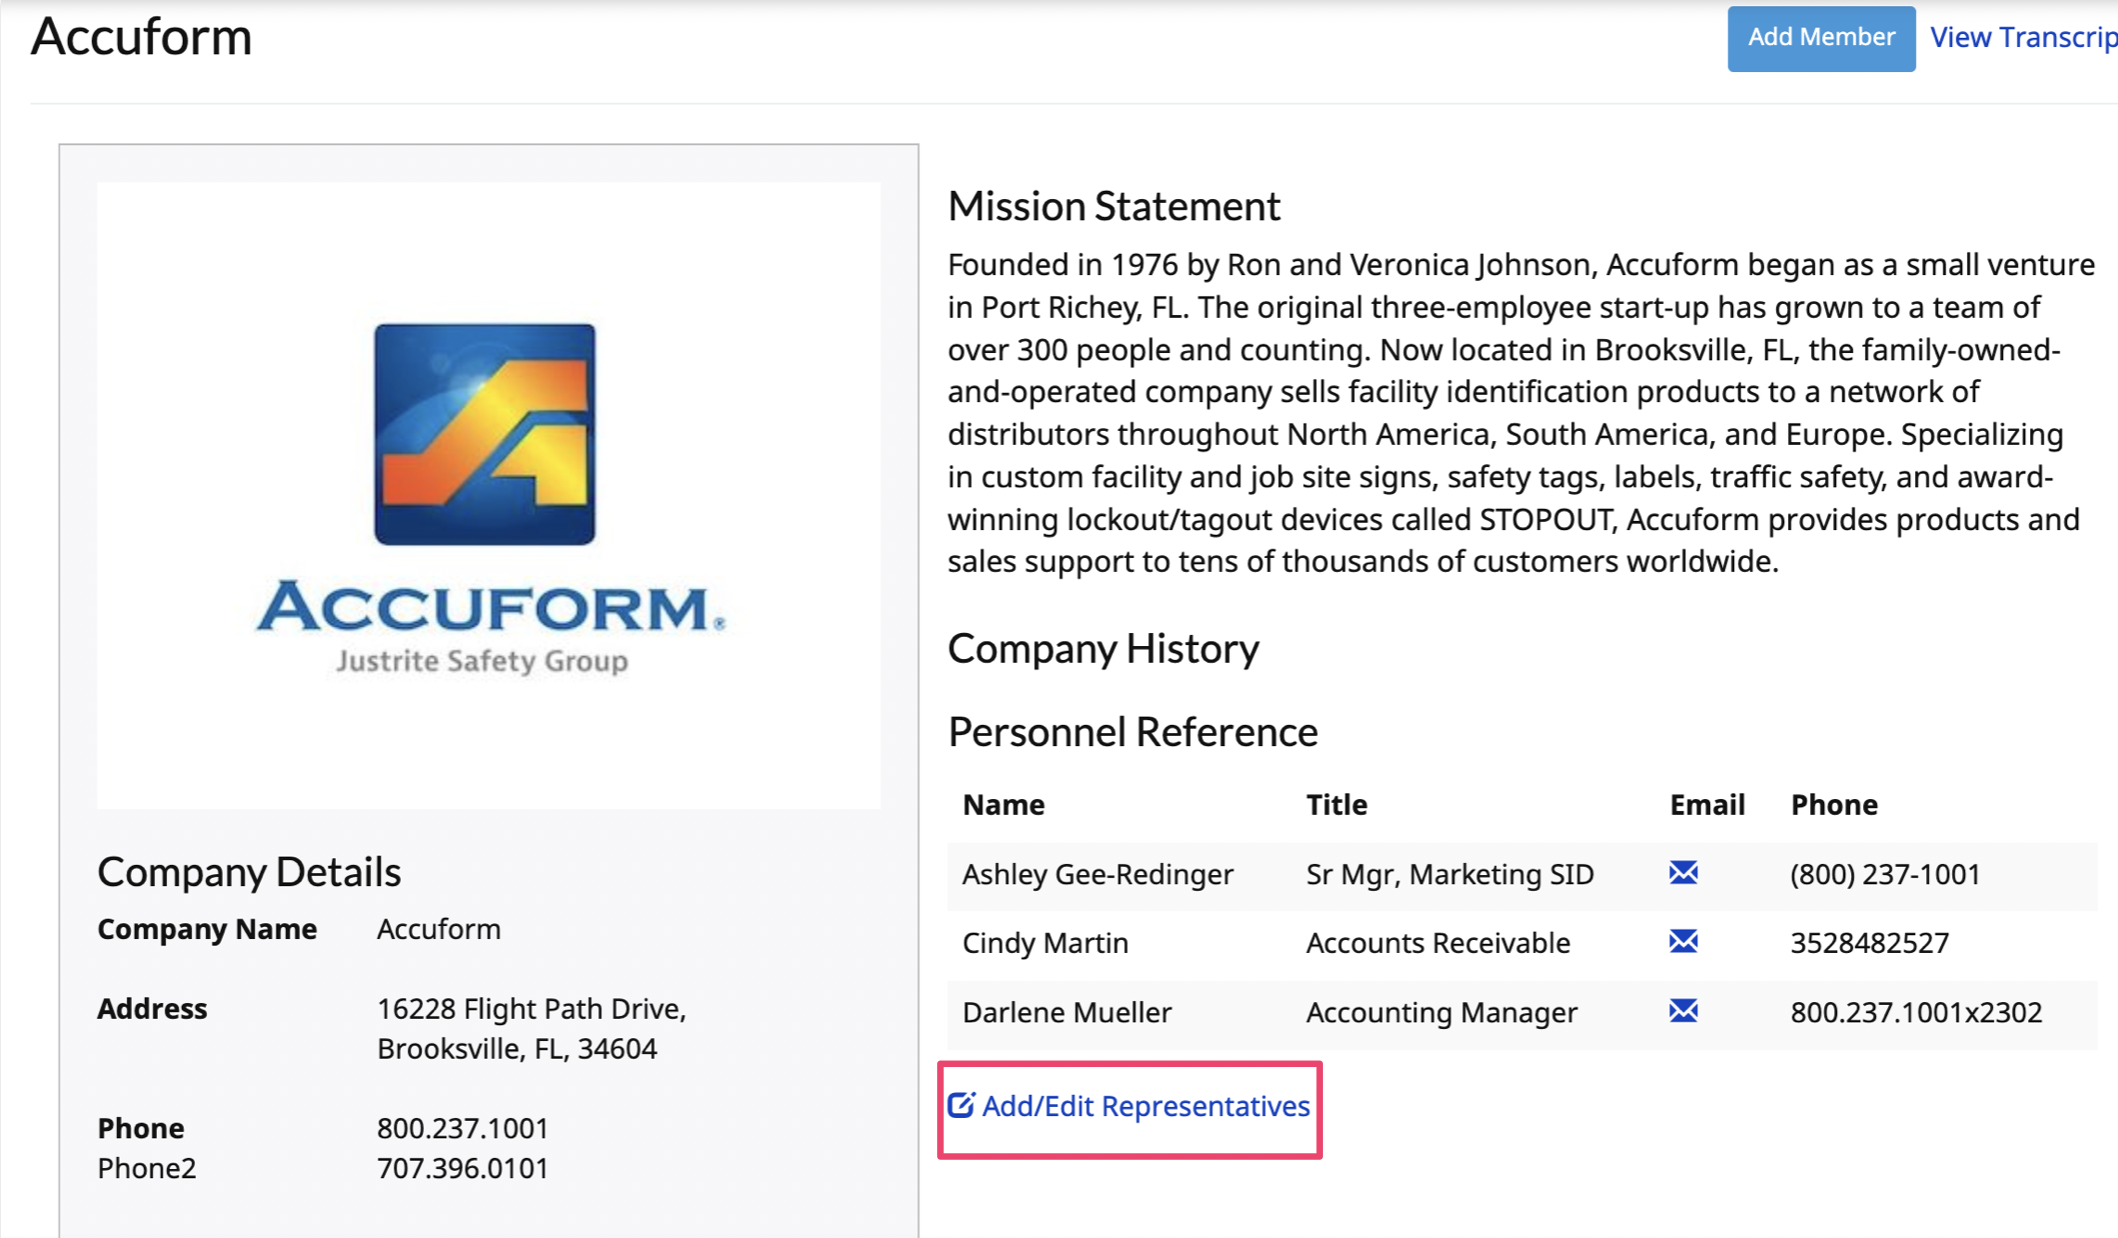This screenshot has height=1238, width=2118.
Task: Click phone number 3528482527
Action: [1869, 943]
